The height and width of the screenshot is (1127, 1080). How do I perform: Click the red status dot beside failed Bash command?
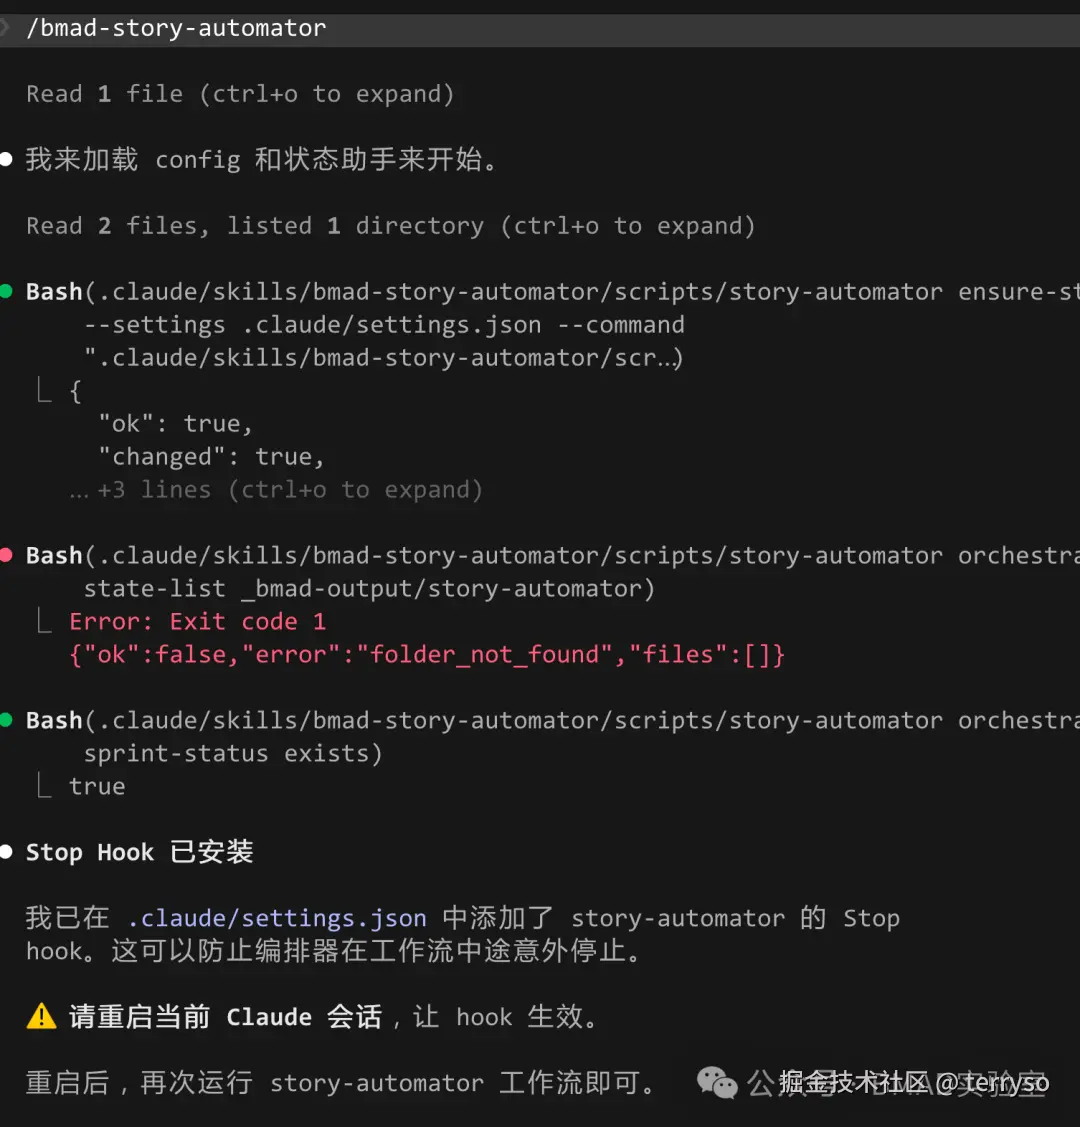6,555
